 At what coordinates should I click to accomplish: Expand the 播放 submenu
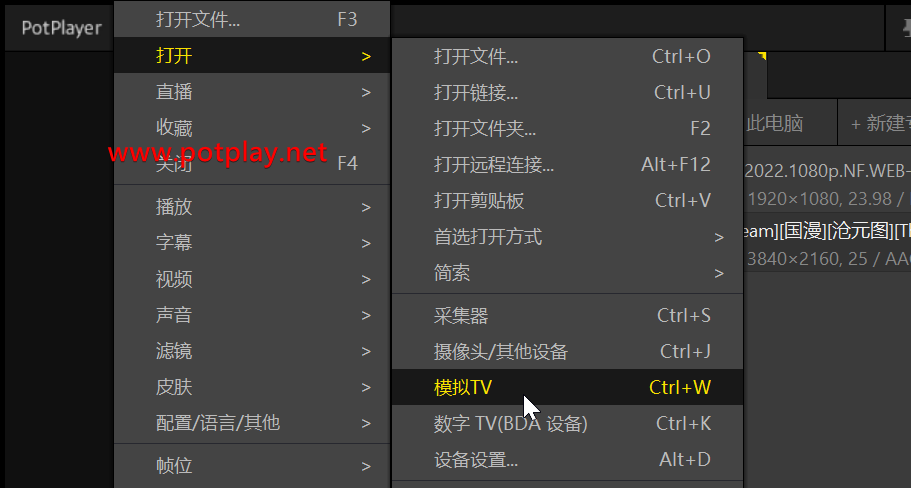(x=252, y=207)
